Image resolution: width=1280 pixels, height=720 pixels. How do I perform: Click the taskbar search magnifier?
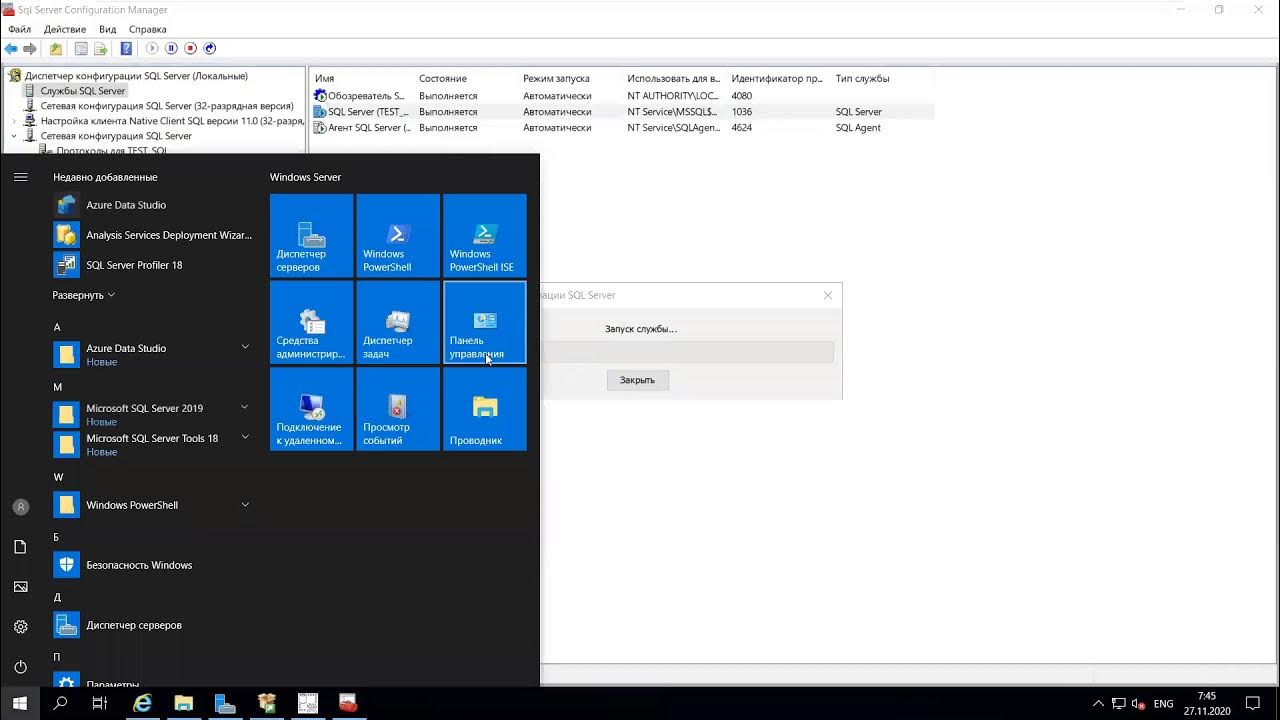point(60,703)
